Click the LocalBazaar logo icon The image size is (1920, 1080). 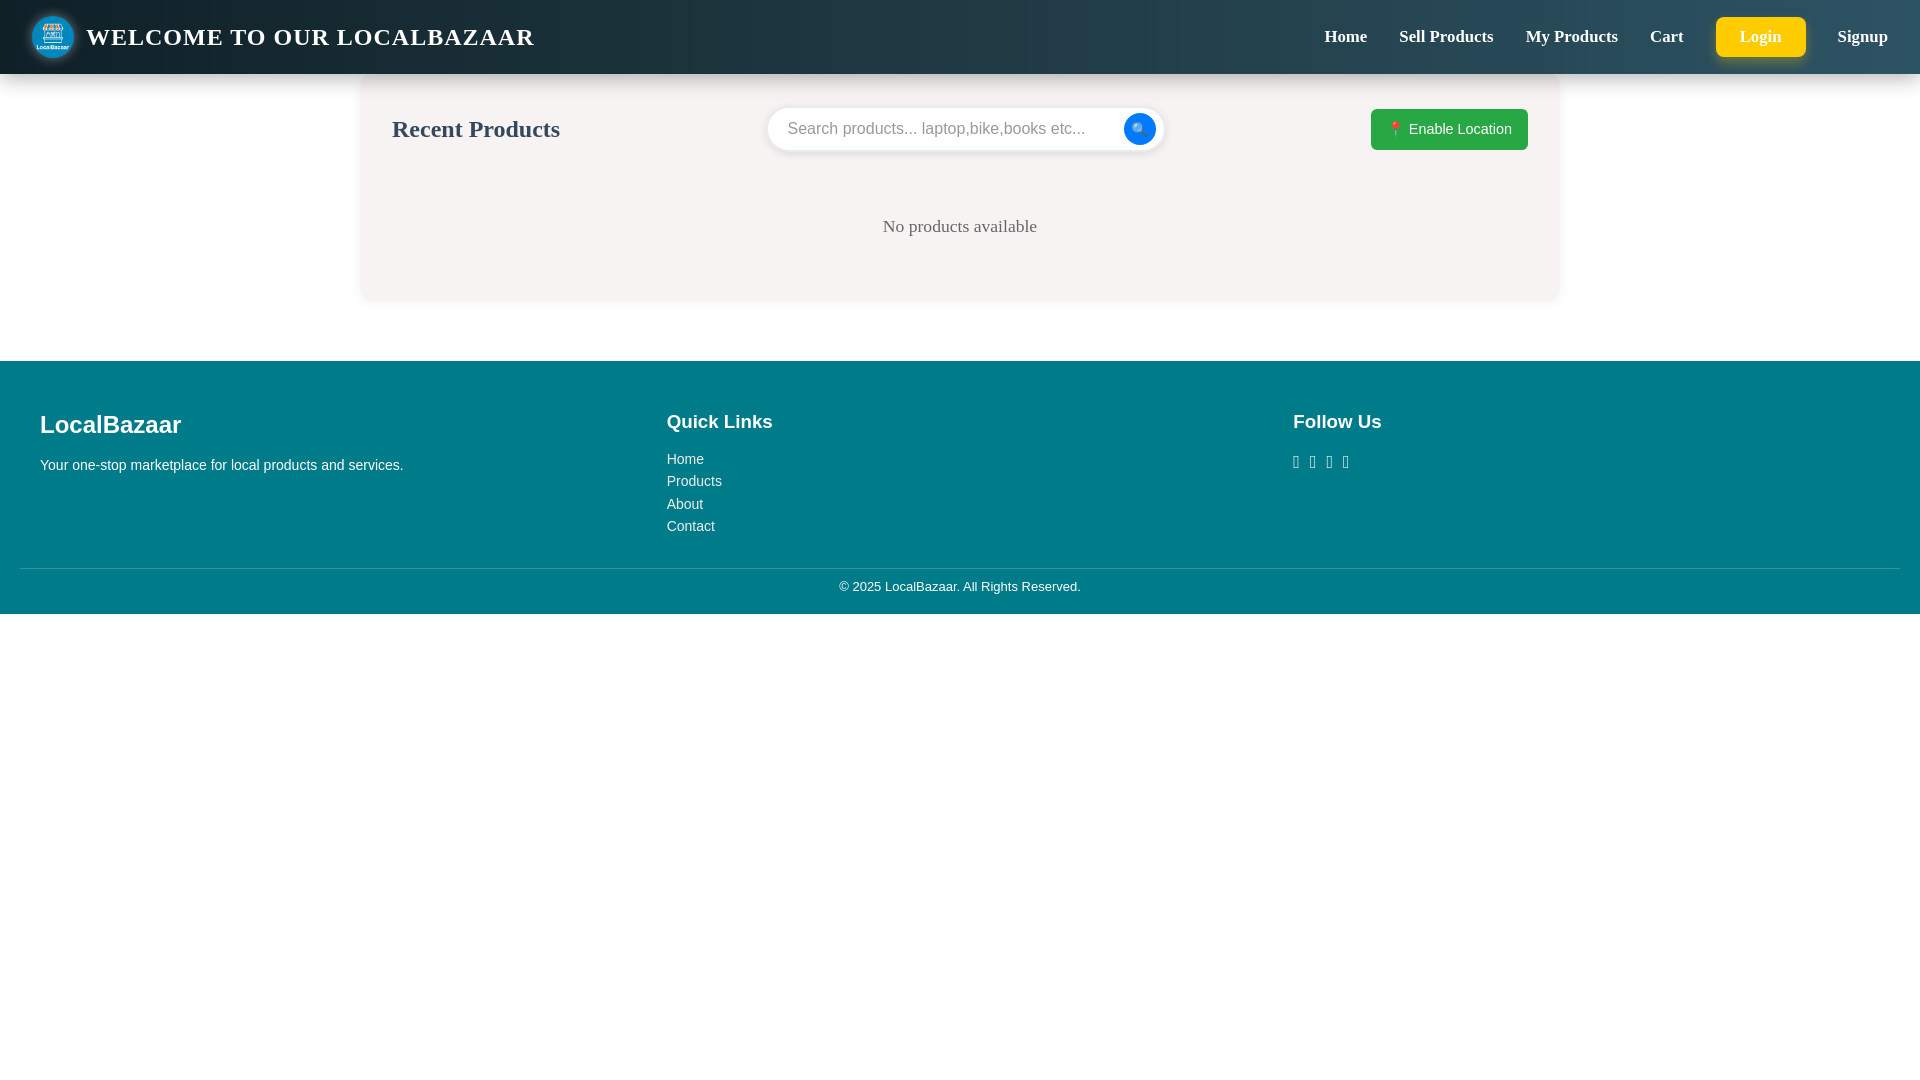[x=52, y=37]
